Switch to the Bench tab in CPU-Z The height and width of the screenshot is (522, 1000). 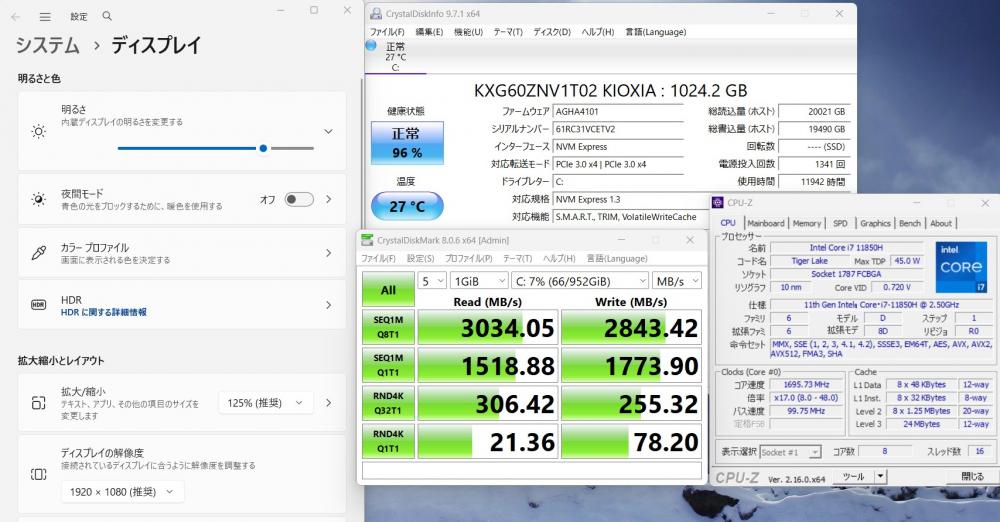click(910, 223)
